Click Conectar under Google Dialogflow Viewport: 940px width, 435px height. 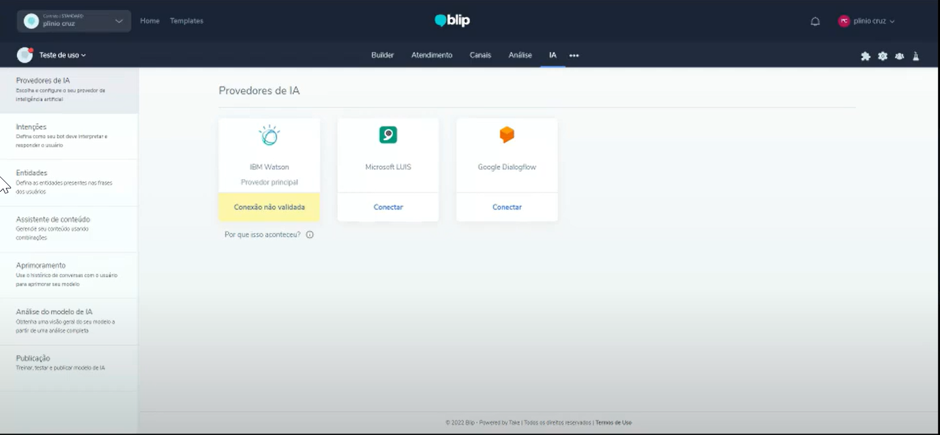[507, 207]
